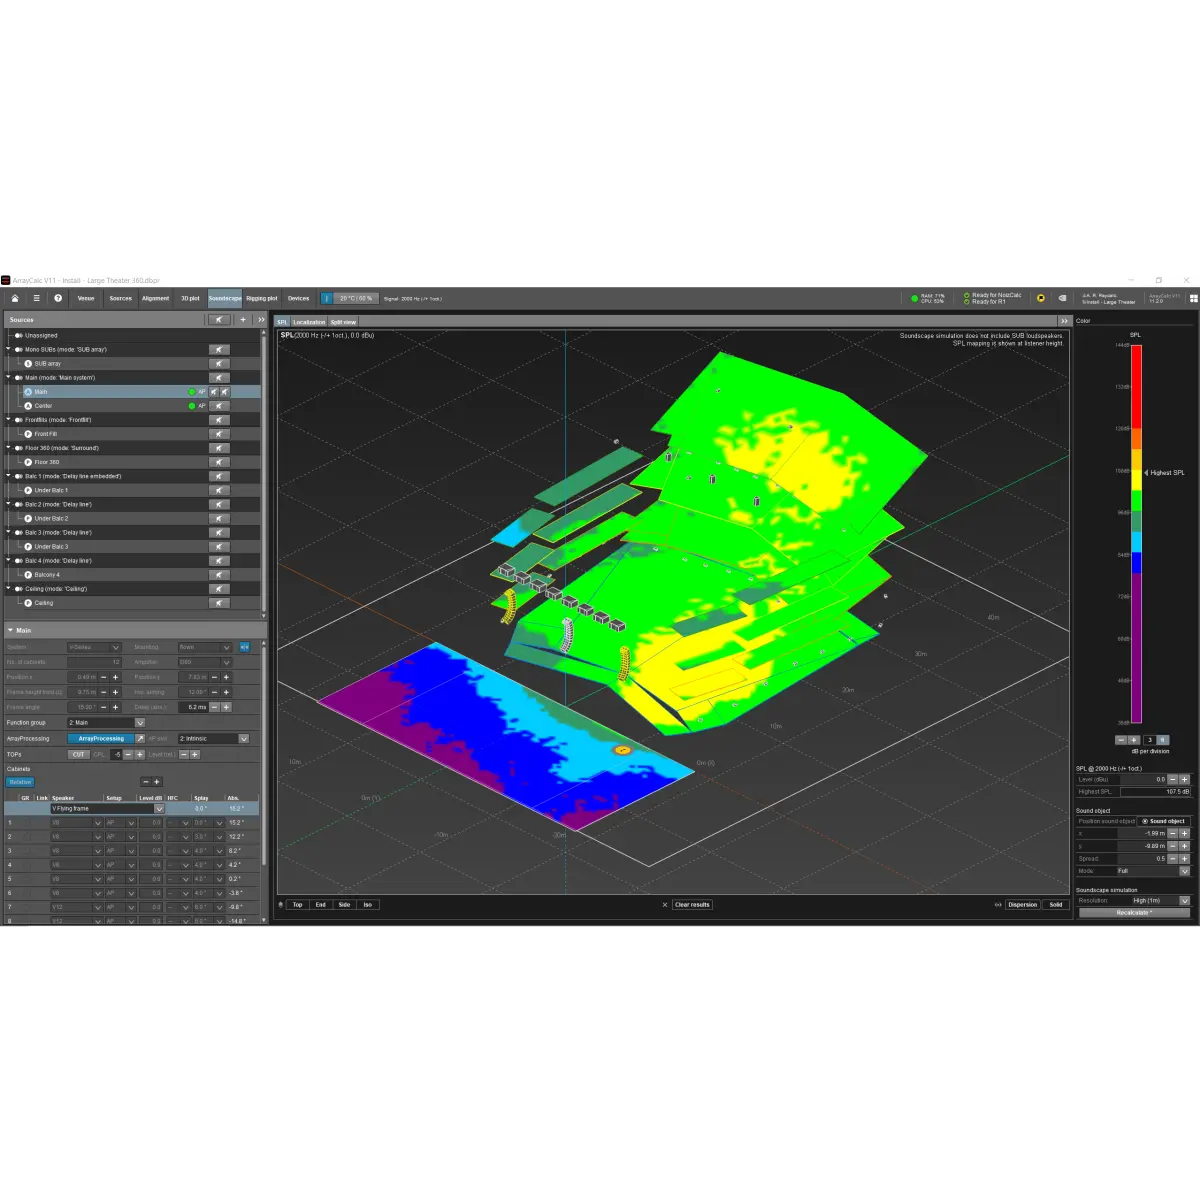Collapse the Mono SUBs tree group
The image size is (1200, 1200).
(9, 349)
